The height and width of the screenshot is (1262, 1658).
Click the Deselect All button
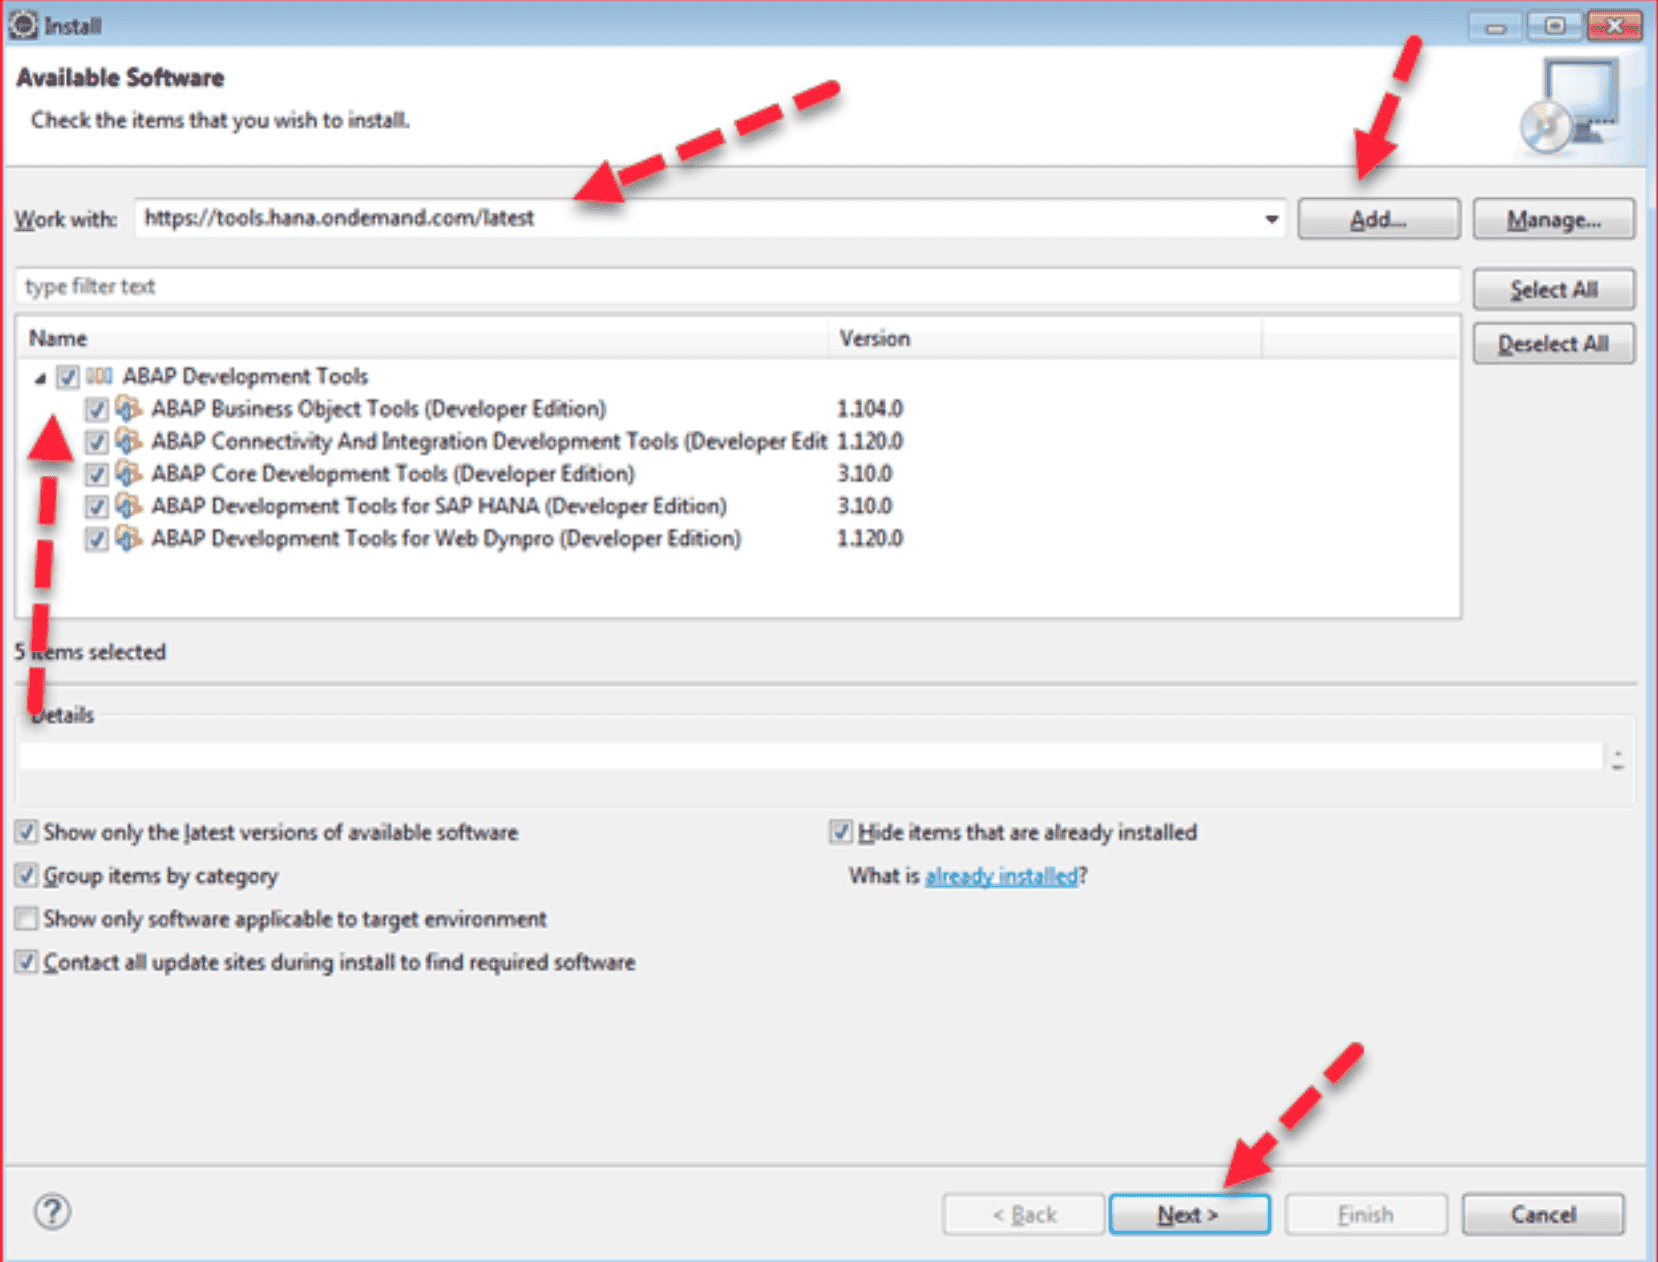[x=1553, y=343]
